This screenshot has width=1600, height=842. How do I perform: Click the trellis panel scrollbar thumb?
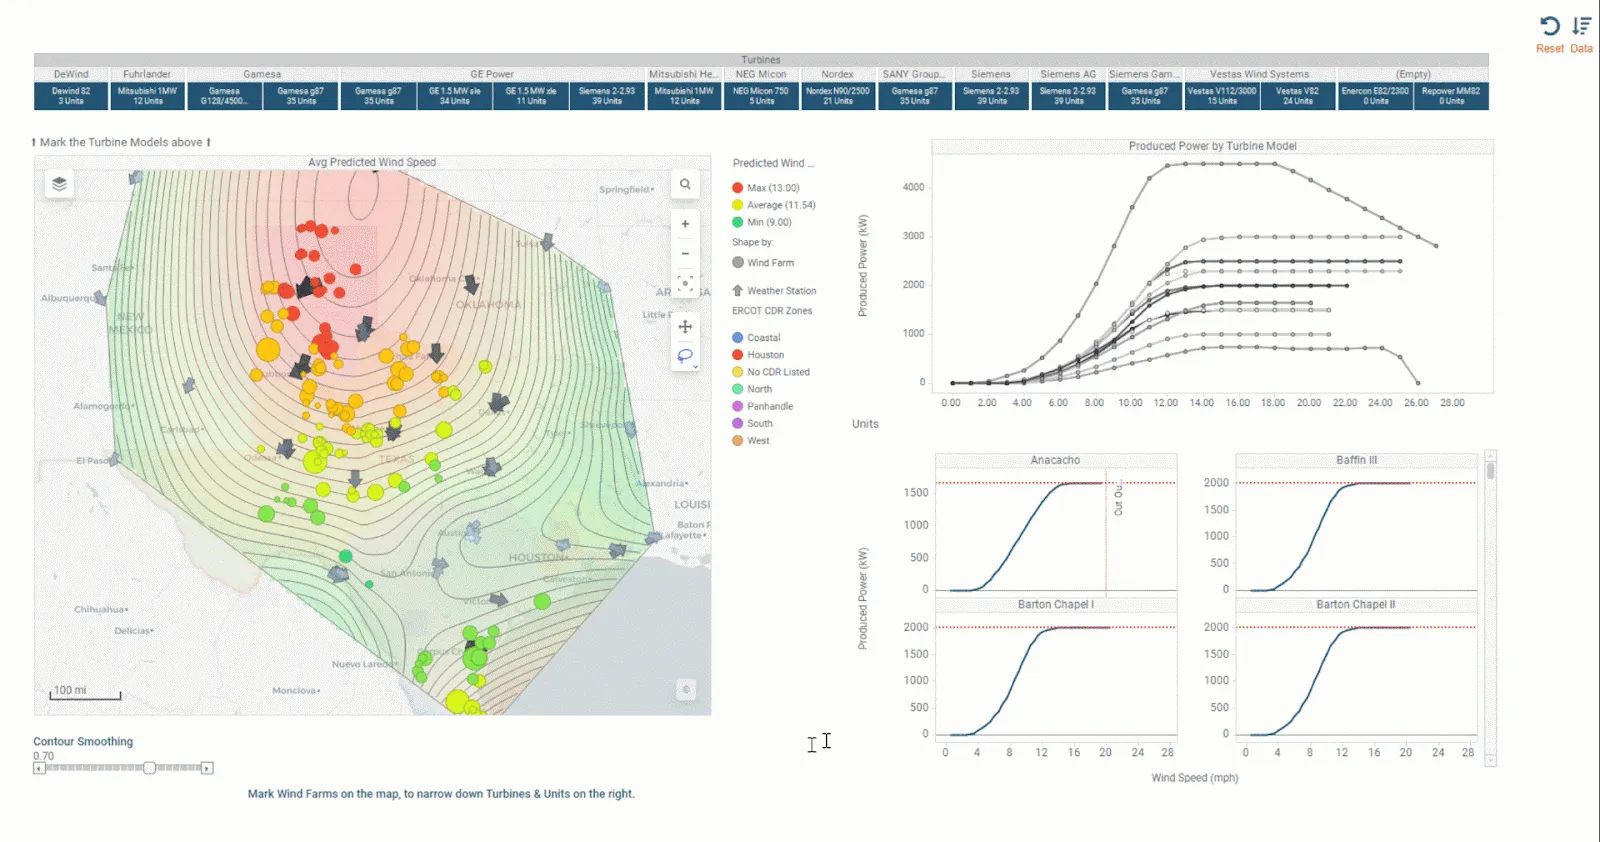[x=1490, y=470]
